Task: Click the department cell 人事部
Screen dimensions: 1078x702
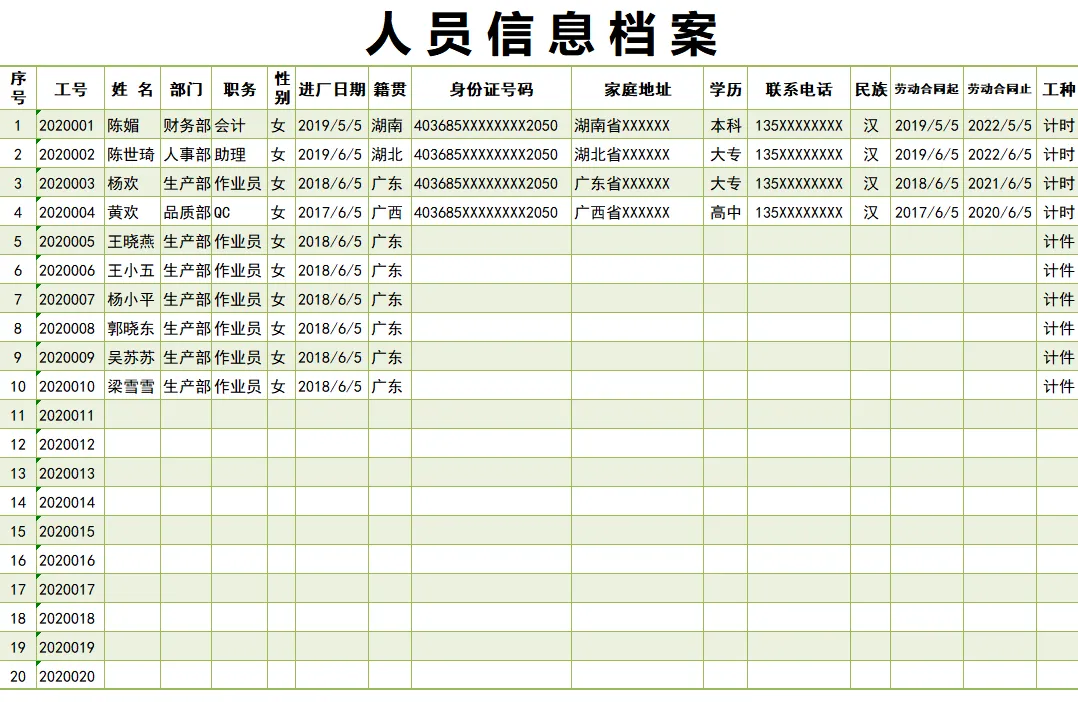Action: pos(186,154)
